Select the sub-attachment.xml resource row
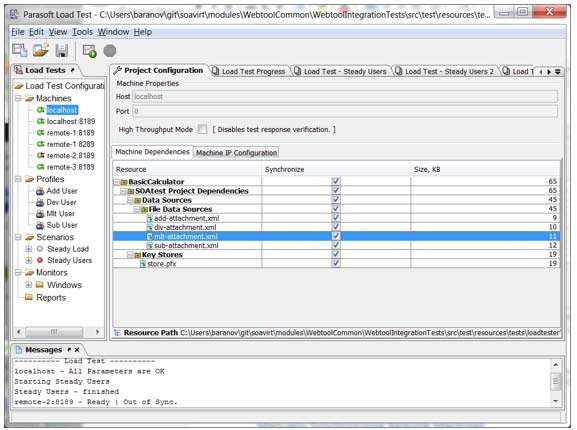The height and width of the screenshot is (430, 577). pyautogui.click(x=336, y=245)
